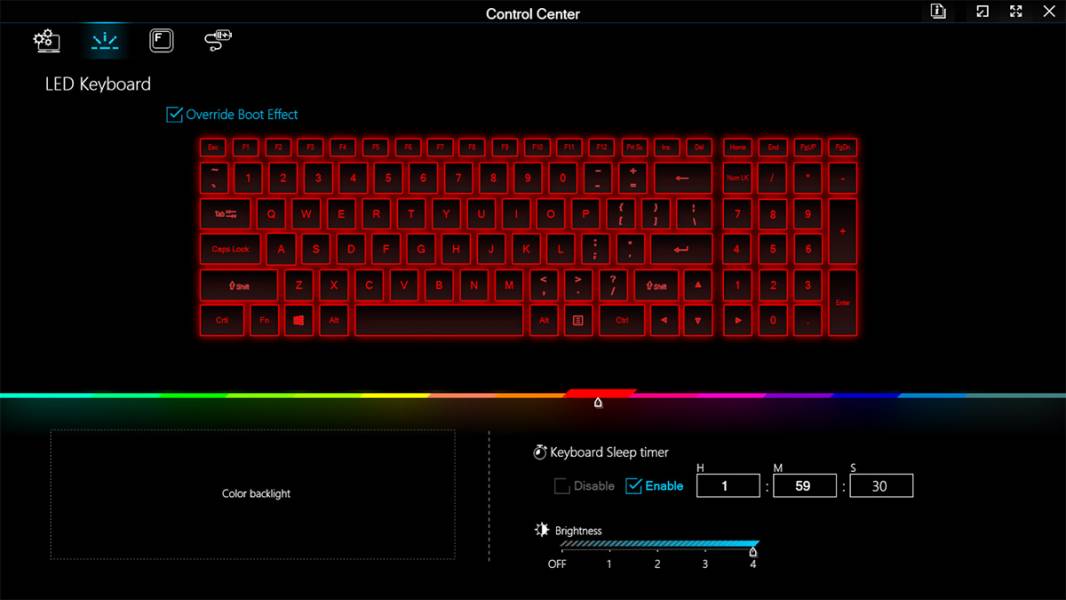1066x600 pixels.
Task: Click the numpad plus key
Action: (842, 232)
